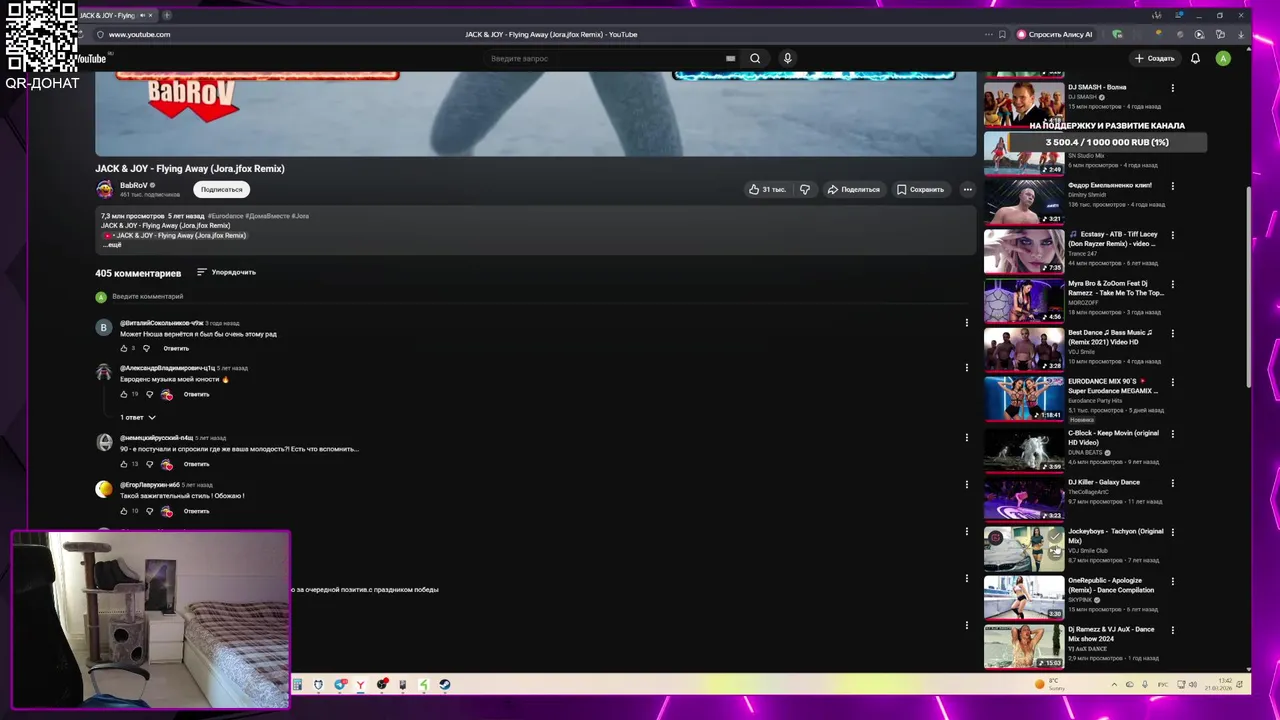Viewport: 1280px width, 720px height.
Task: Reply to ЕгорЛаврухин comment via Ответить
Action: point(196,511)
